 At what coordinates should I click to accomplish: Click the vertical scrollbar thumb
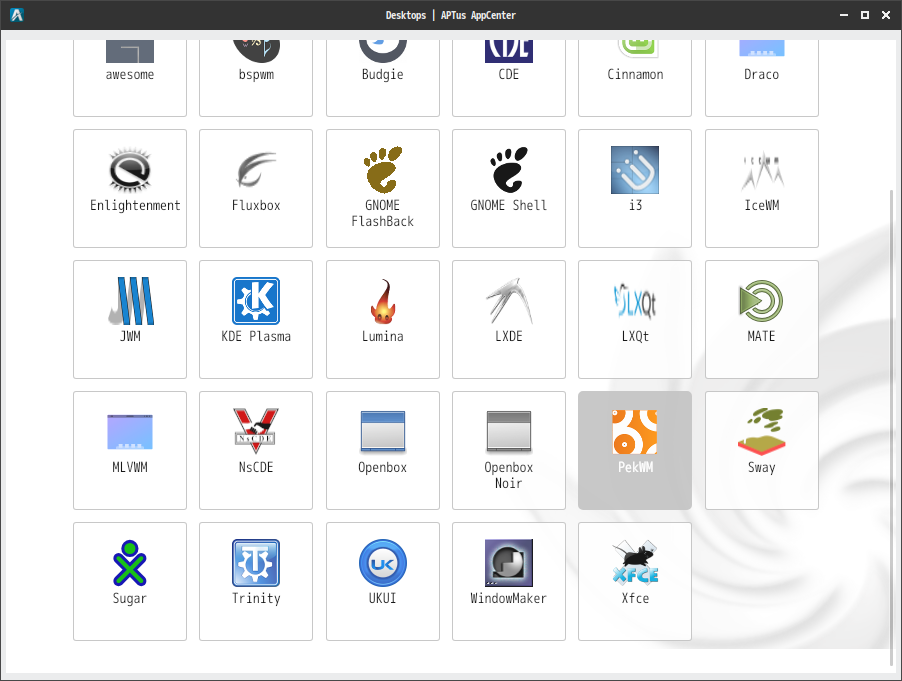click(892, 426)
